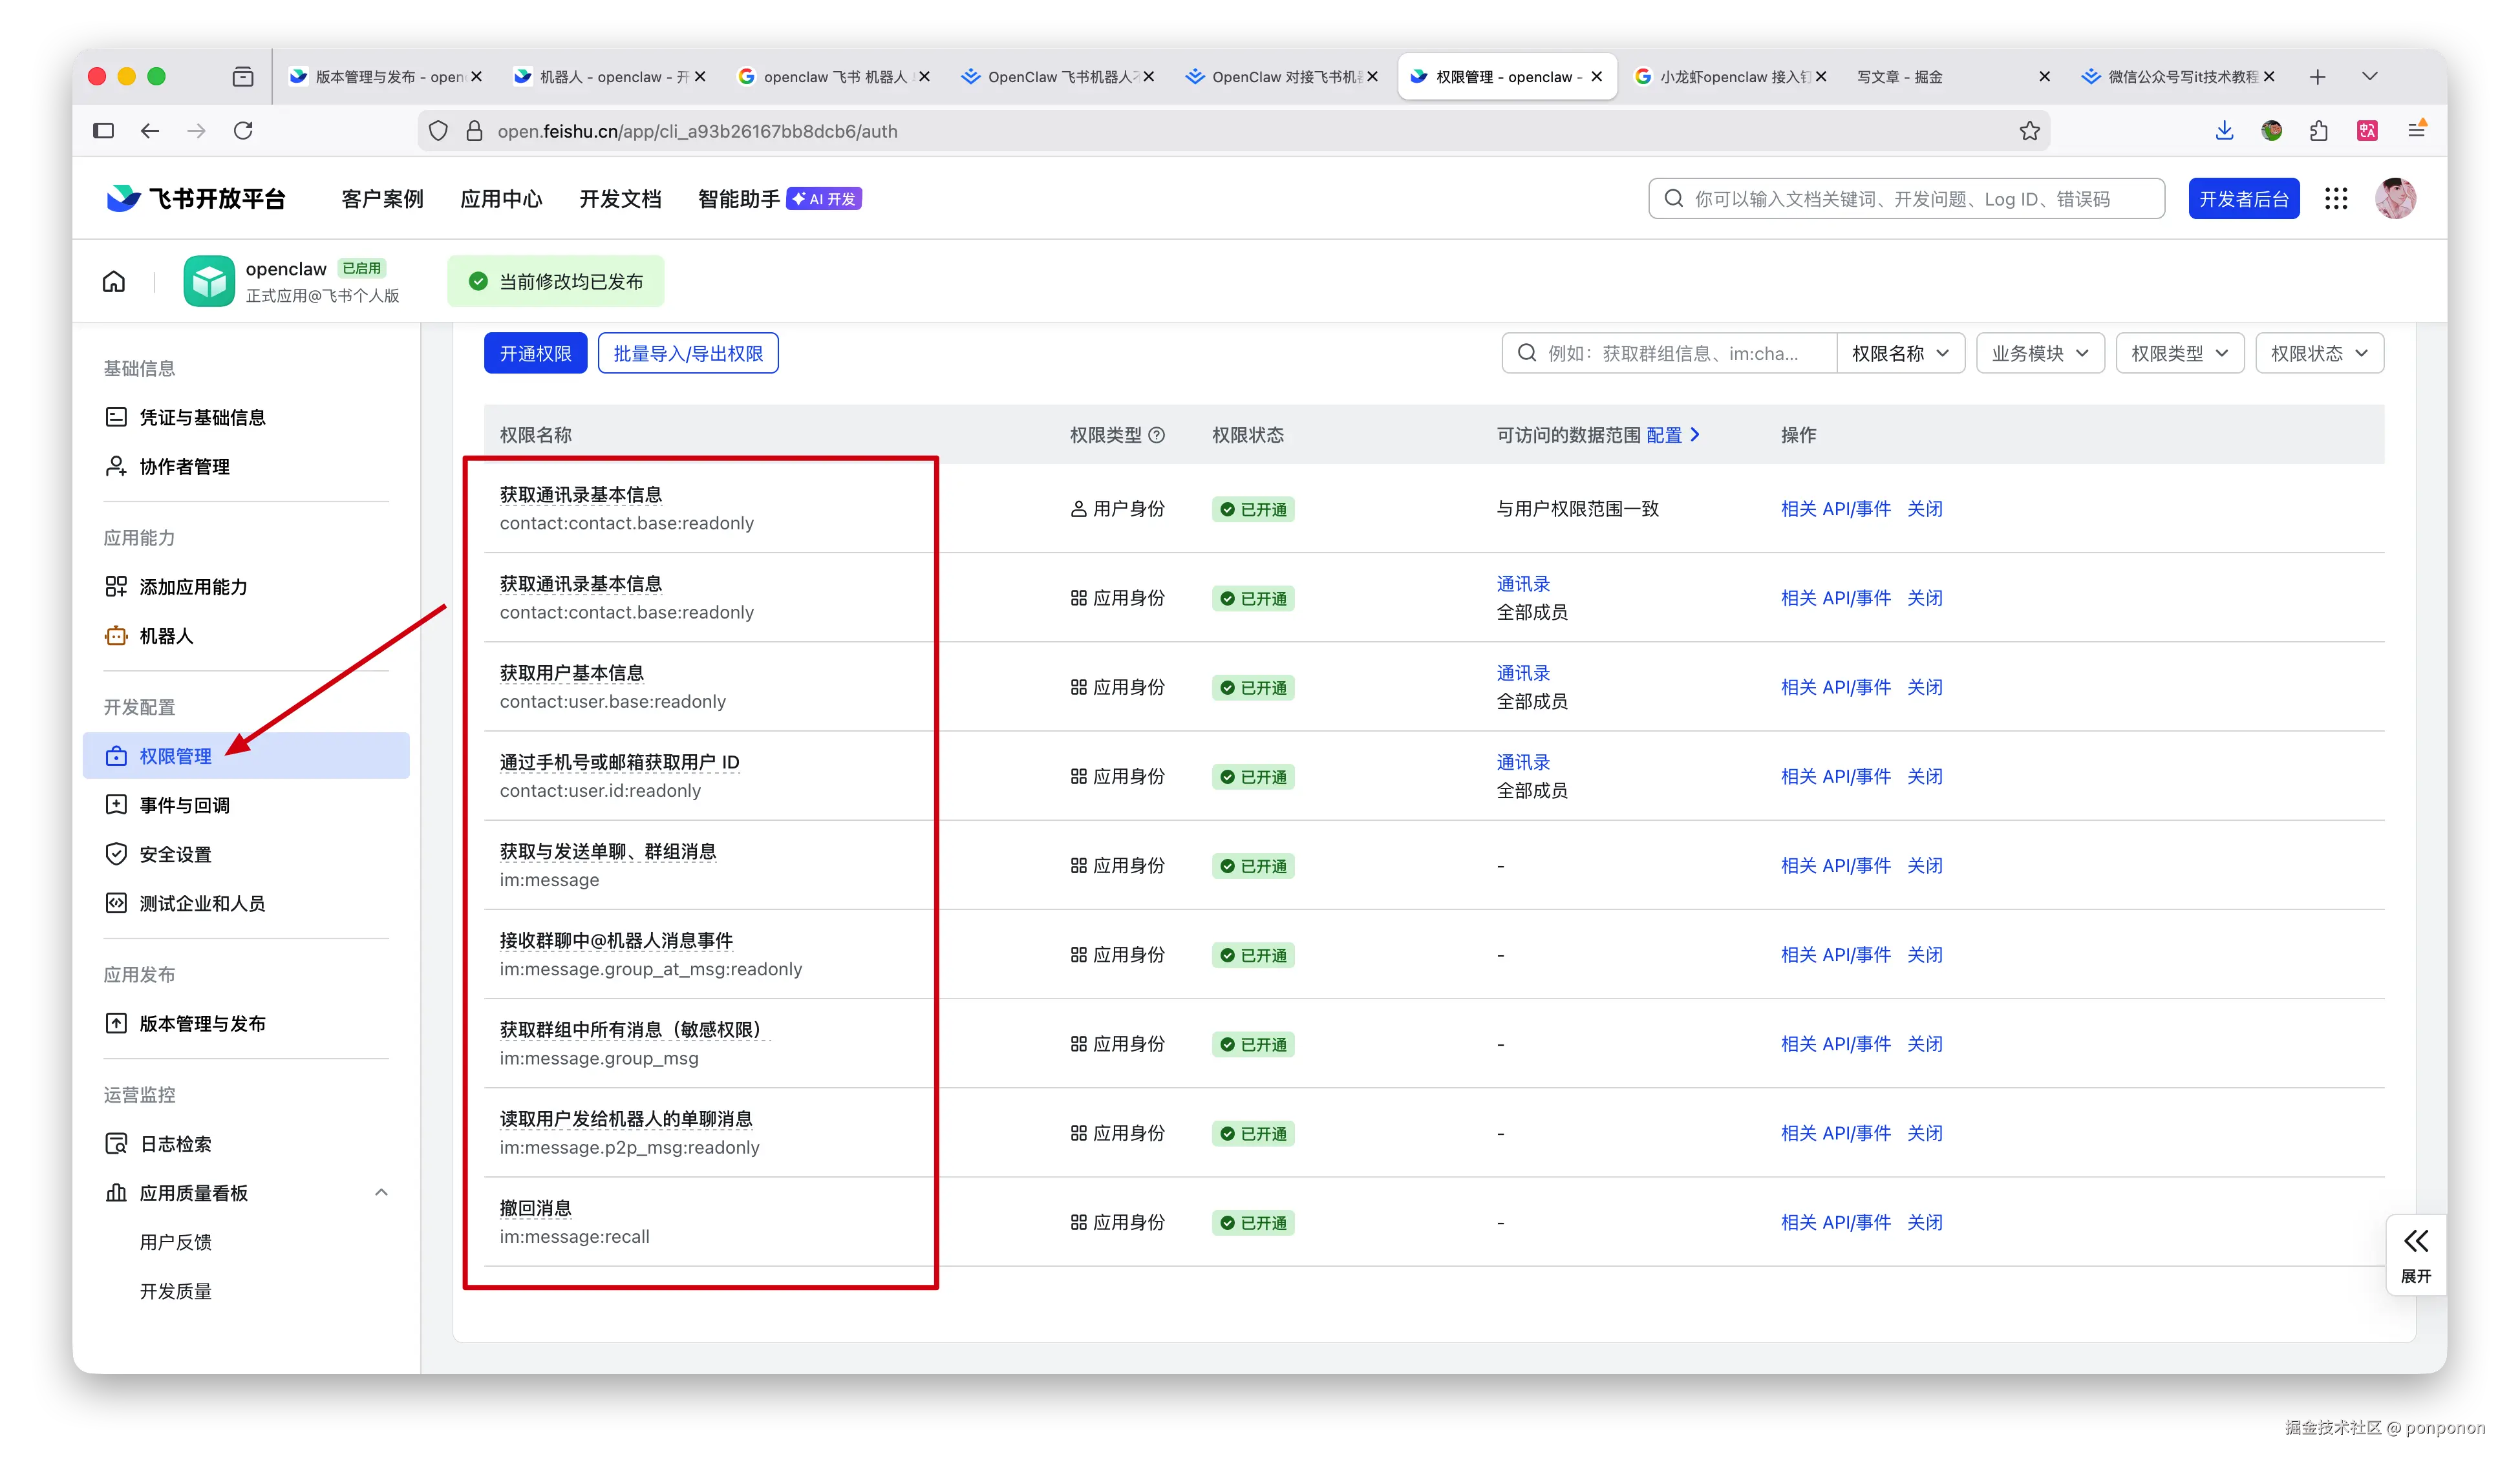Open 事件与回调 in the sidebar

click(185, 805)
